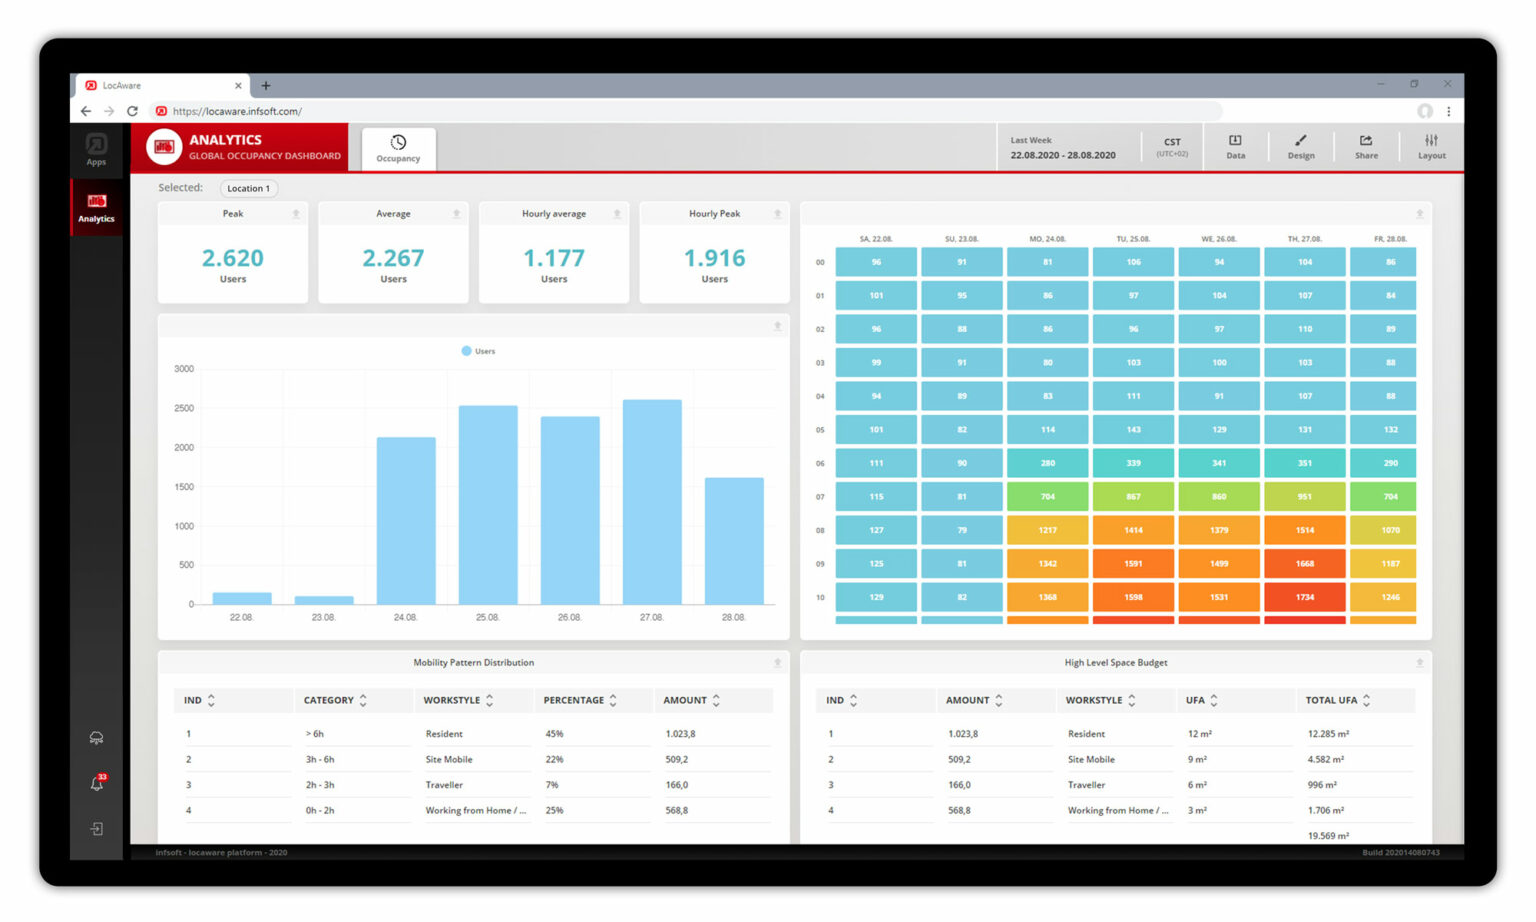
Task: Open the Data panel in the toolbar
Action: (1236, 147)
